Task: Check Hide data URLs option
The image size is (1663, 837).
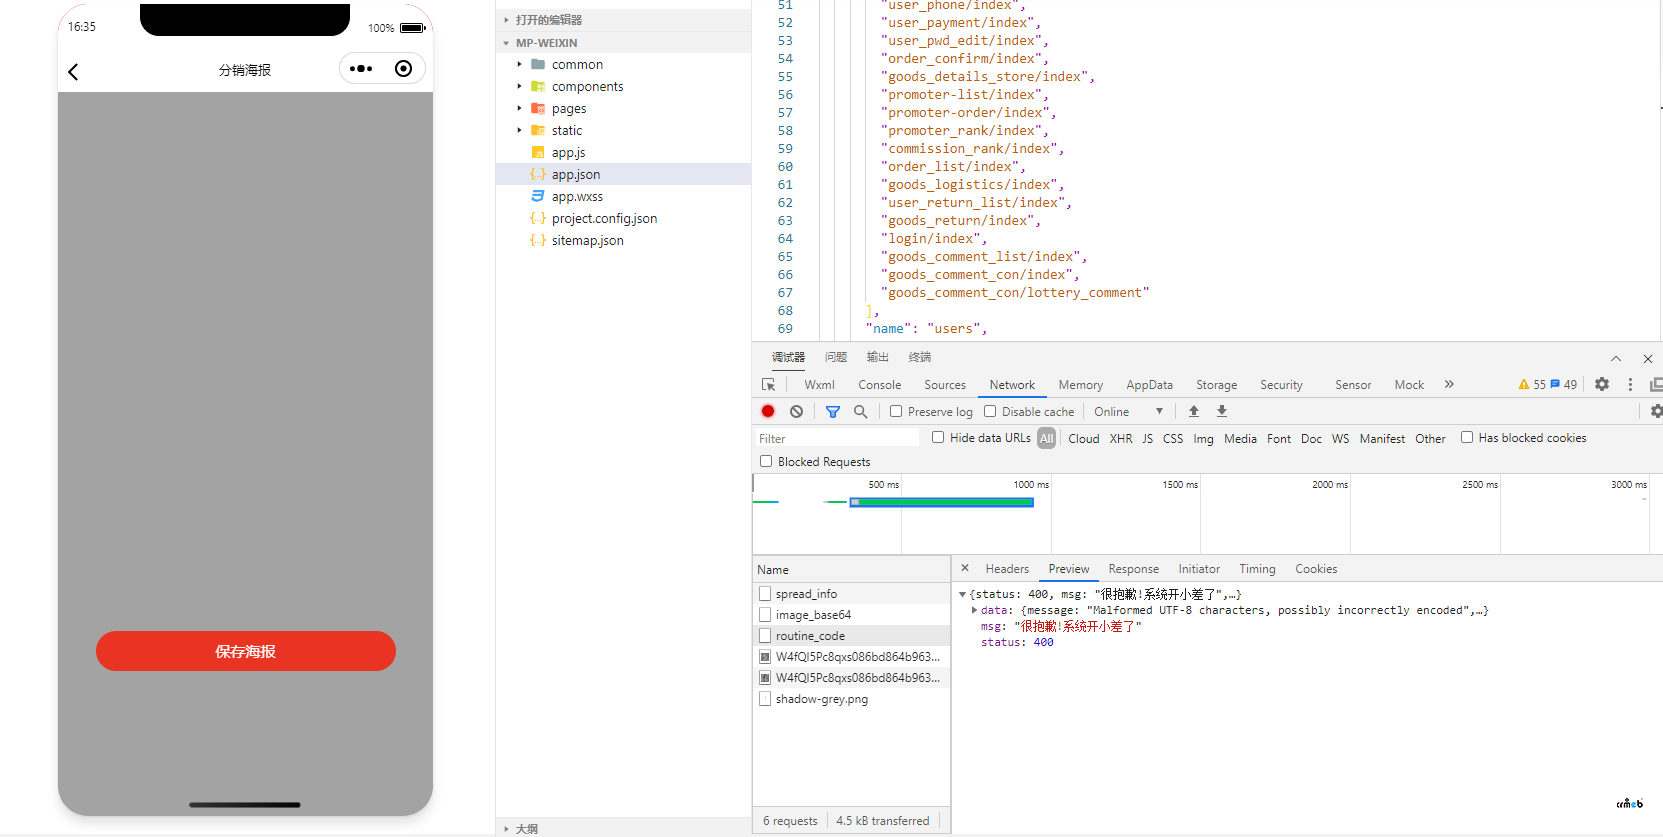Action: pyautogui.click(x=938, y=437)
